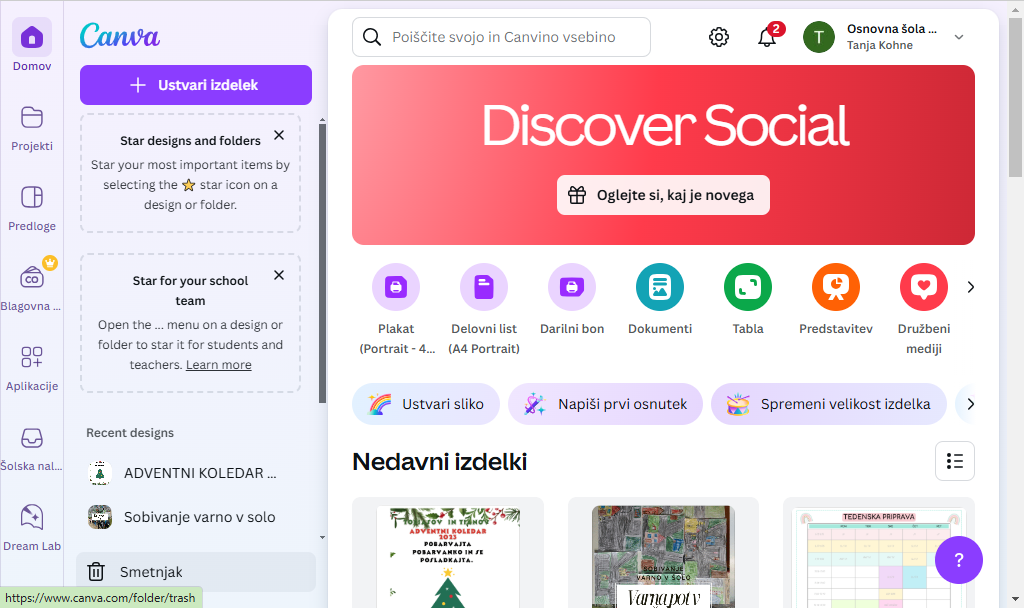Dismiss the Star for your school team tip
The width and height of the screenshot is (1024, 608).
tap(279, 275)
